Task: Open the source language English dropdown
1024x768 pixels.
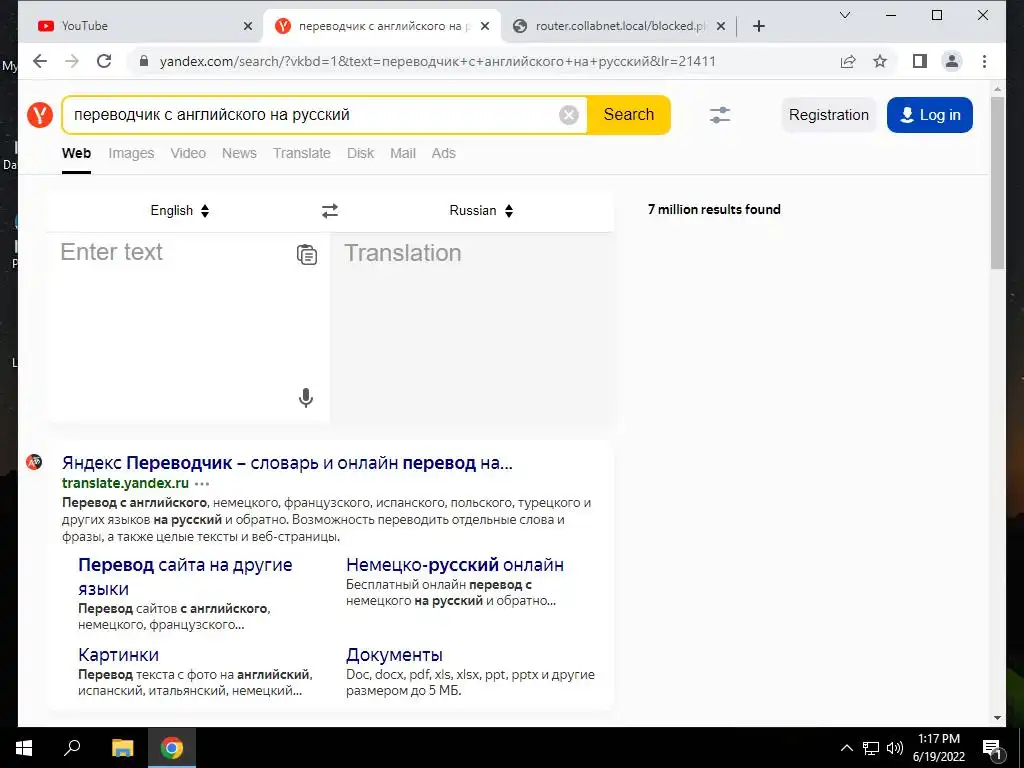Action: point(180,211)
